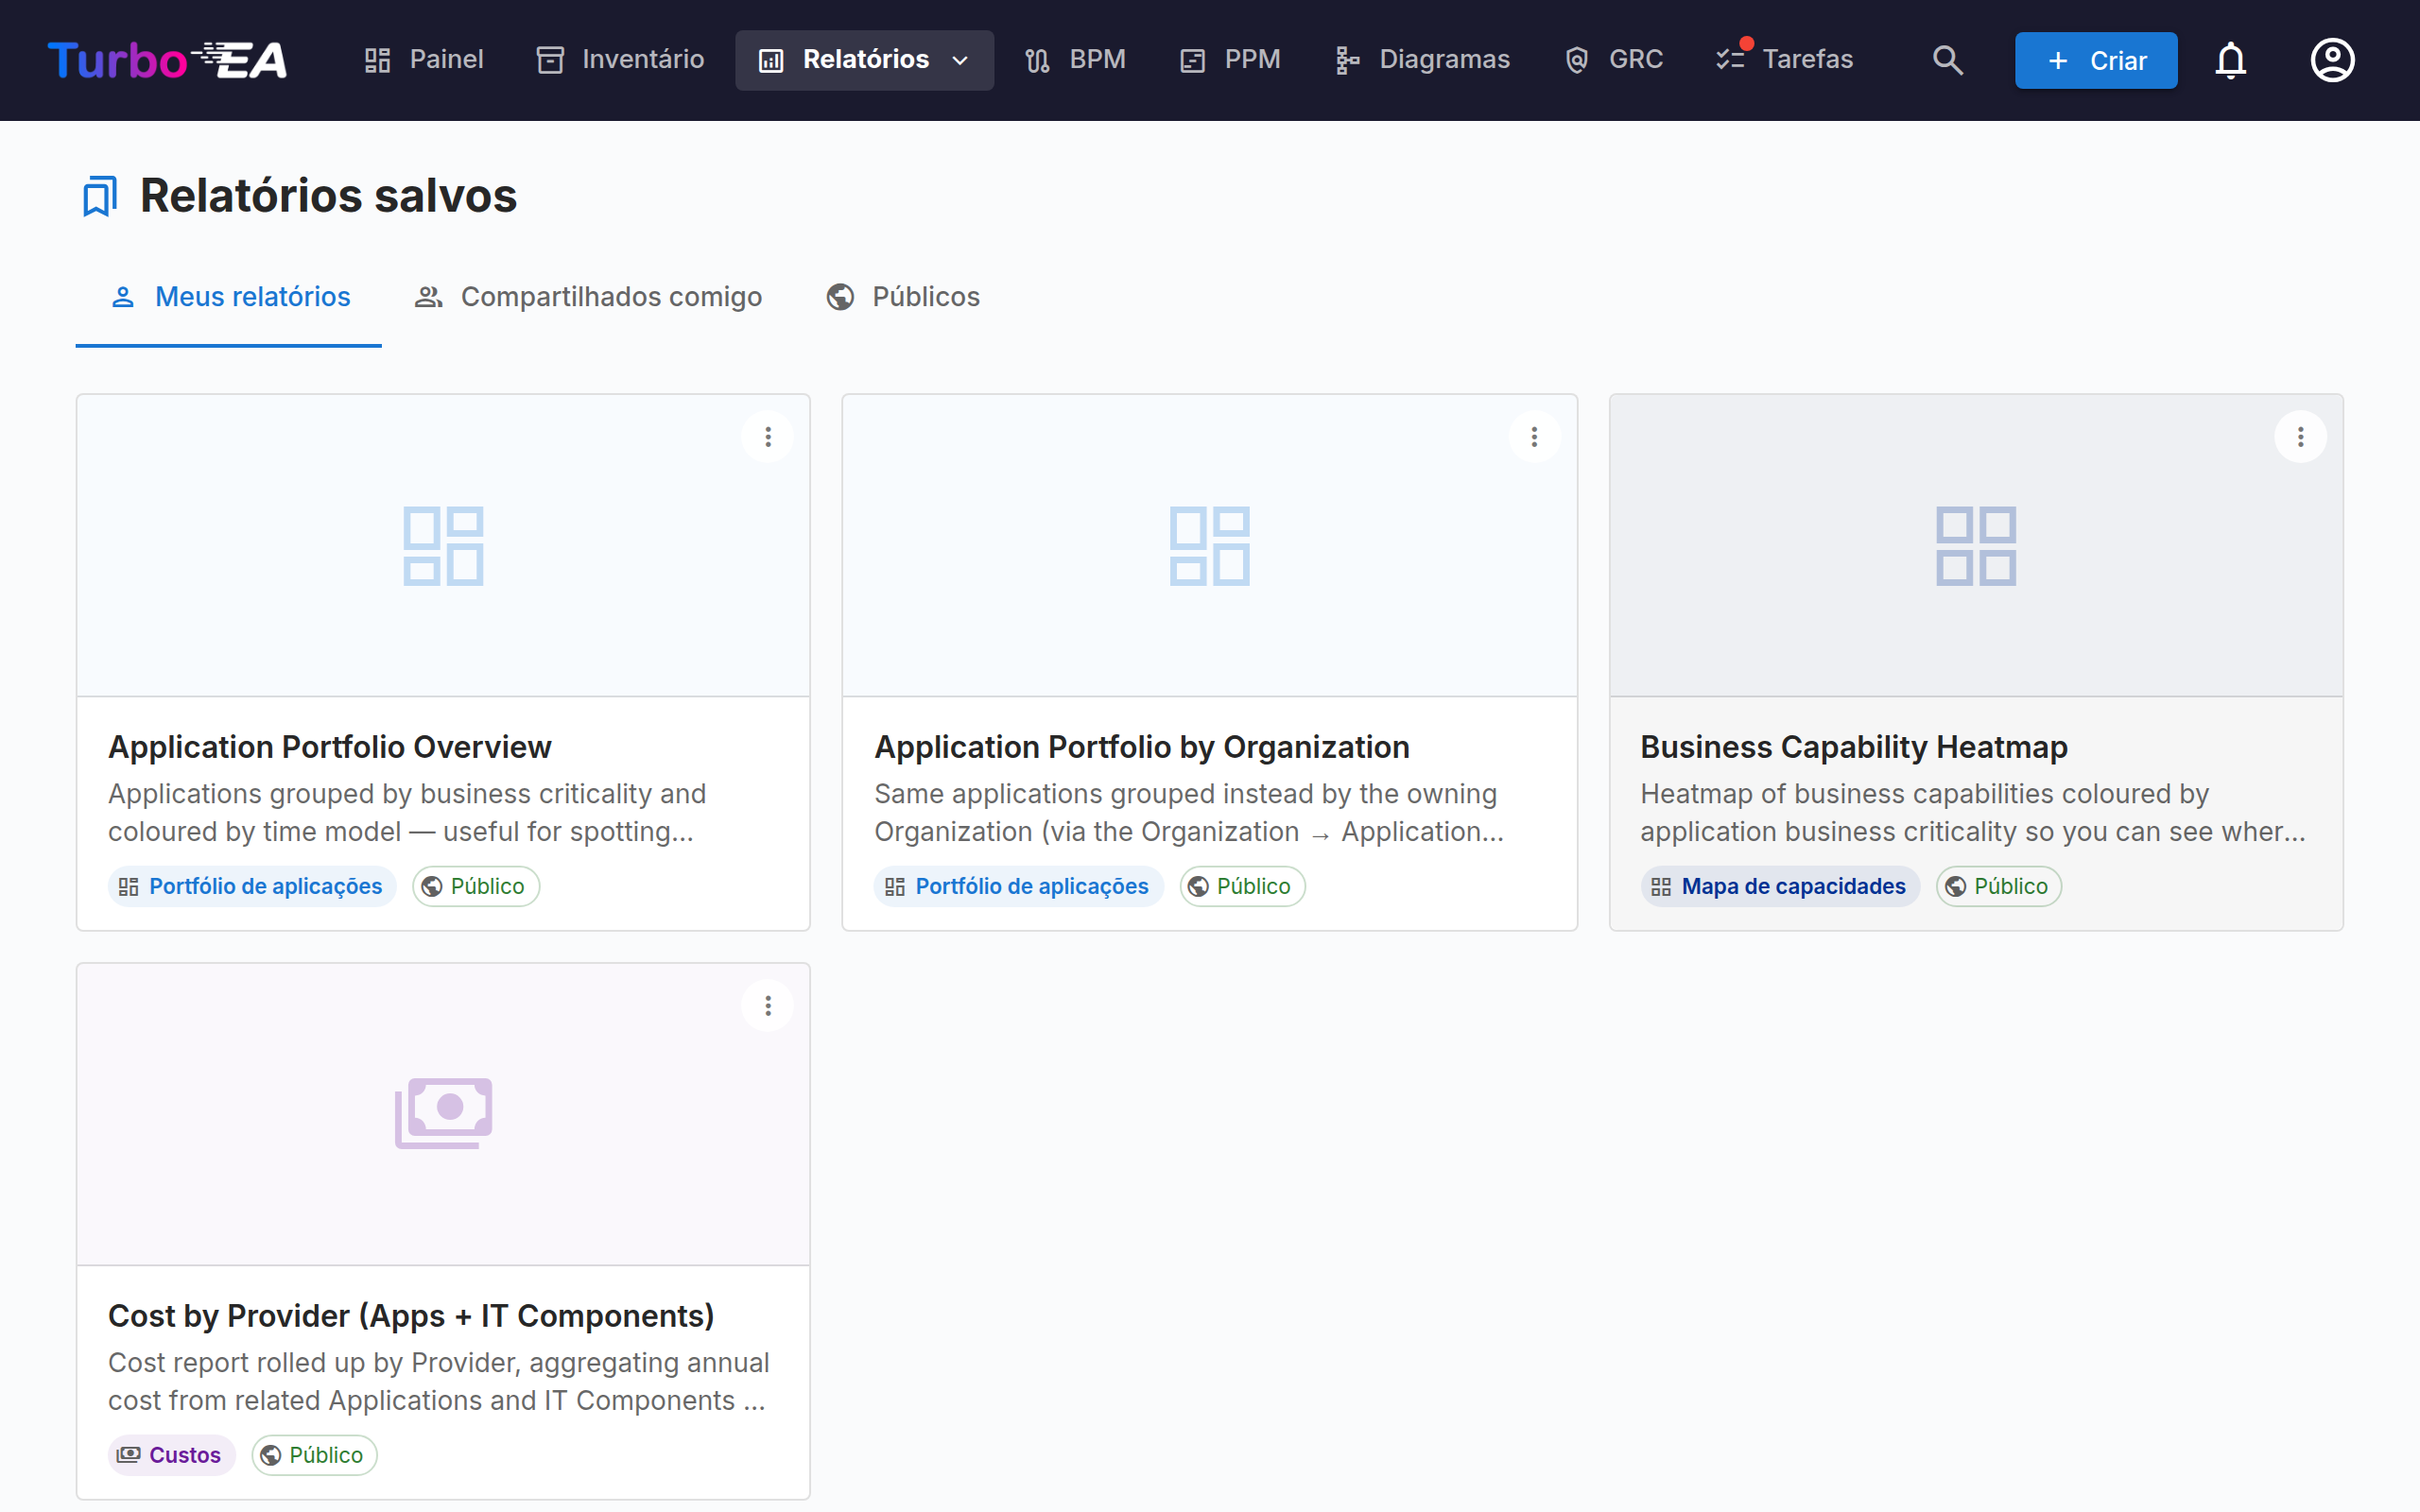Open the Cost by Provider report thumbnail
This screenshot has width=2420, height=1512.
coord(443,1114)
